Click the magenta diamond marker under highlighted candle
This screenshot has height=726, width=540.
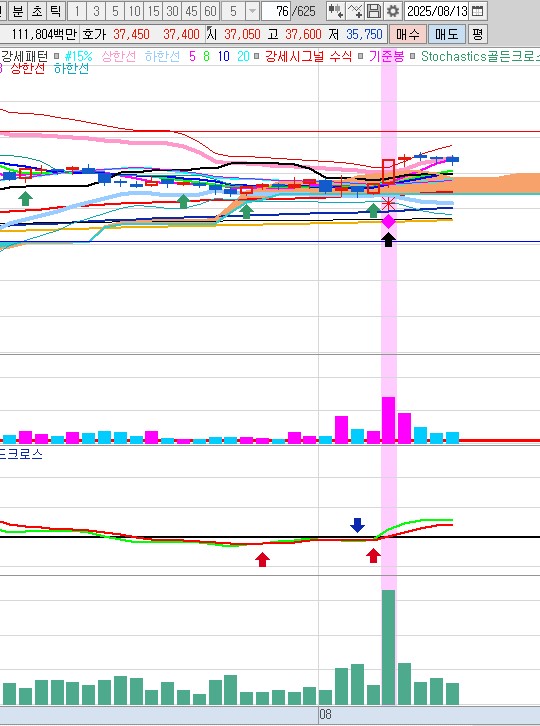tap(389, 221)
